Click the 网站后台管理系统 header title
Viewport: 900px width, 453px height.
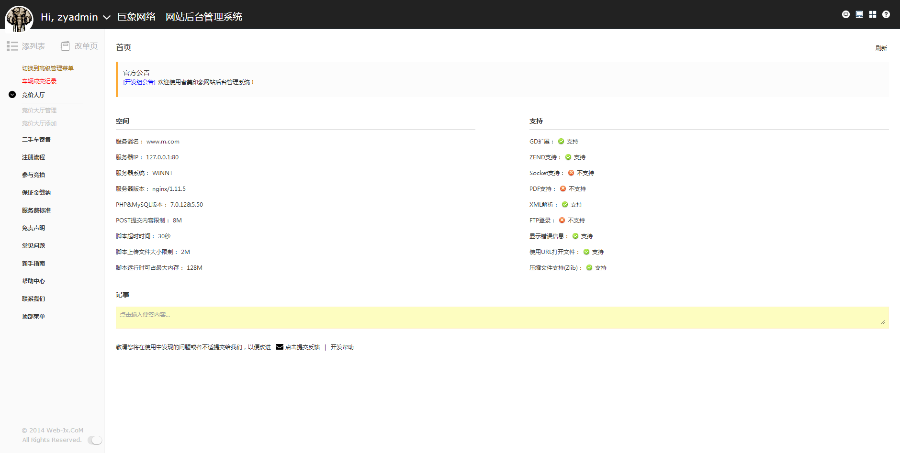tap(204, 17)
